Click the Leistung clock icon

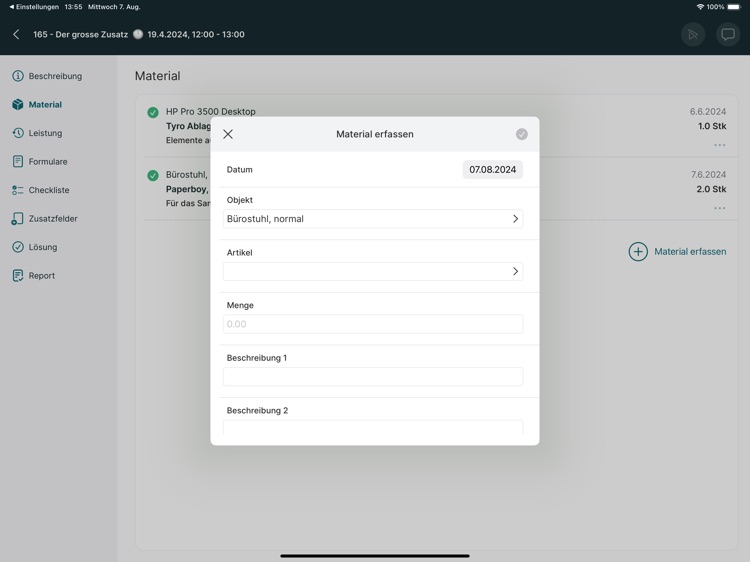click(x=18, y=133)
